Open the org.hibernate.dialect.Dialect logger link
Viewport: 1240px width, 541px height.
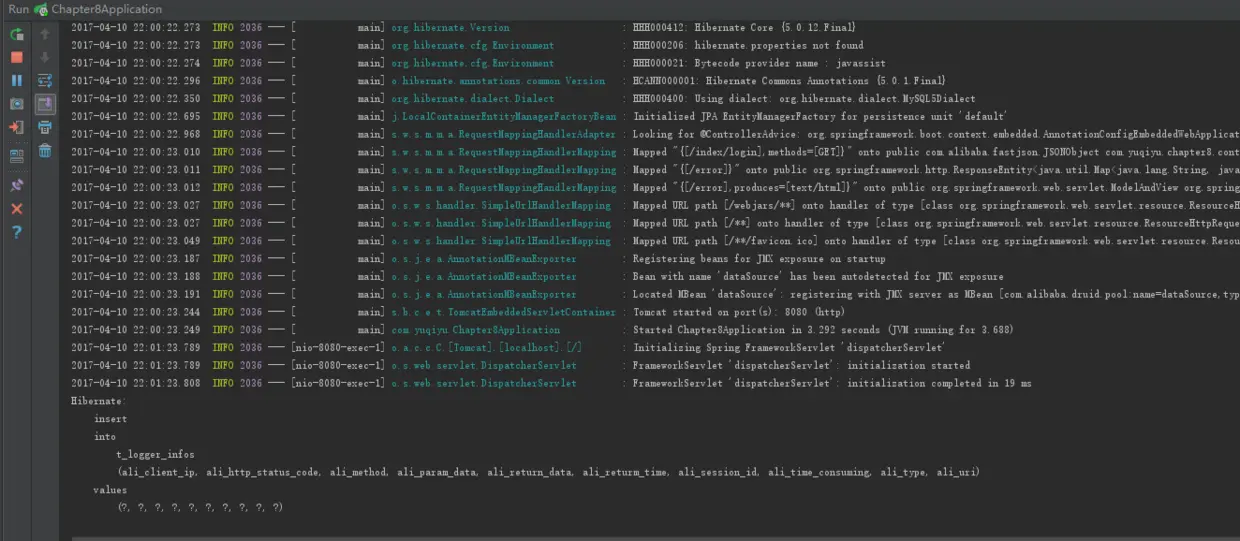click(472, 99)
